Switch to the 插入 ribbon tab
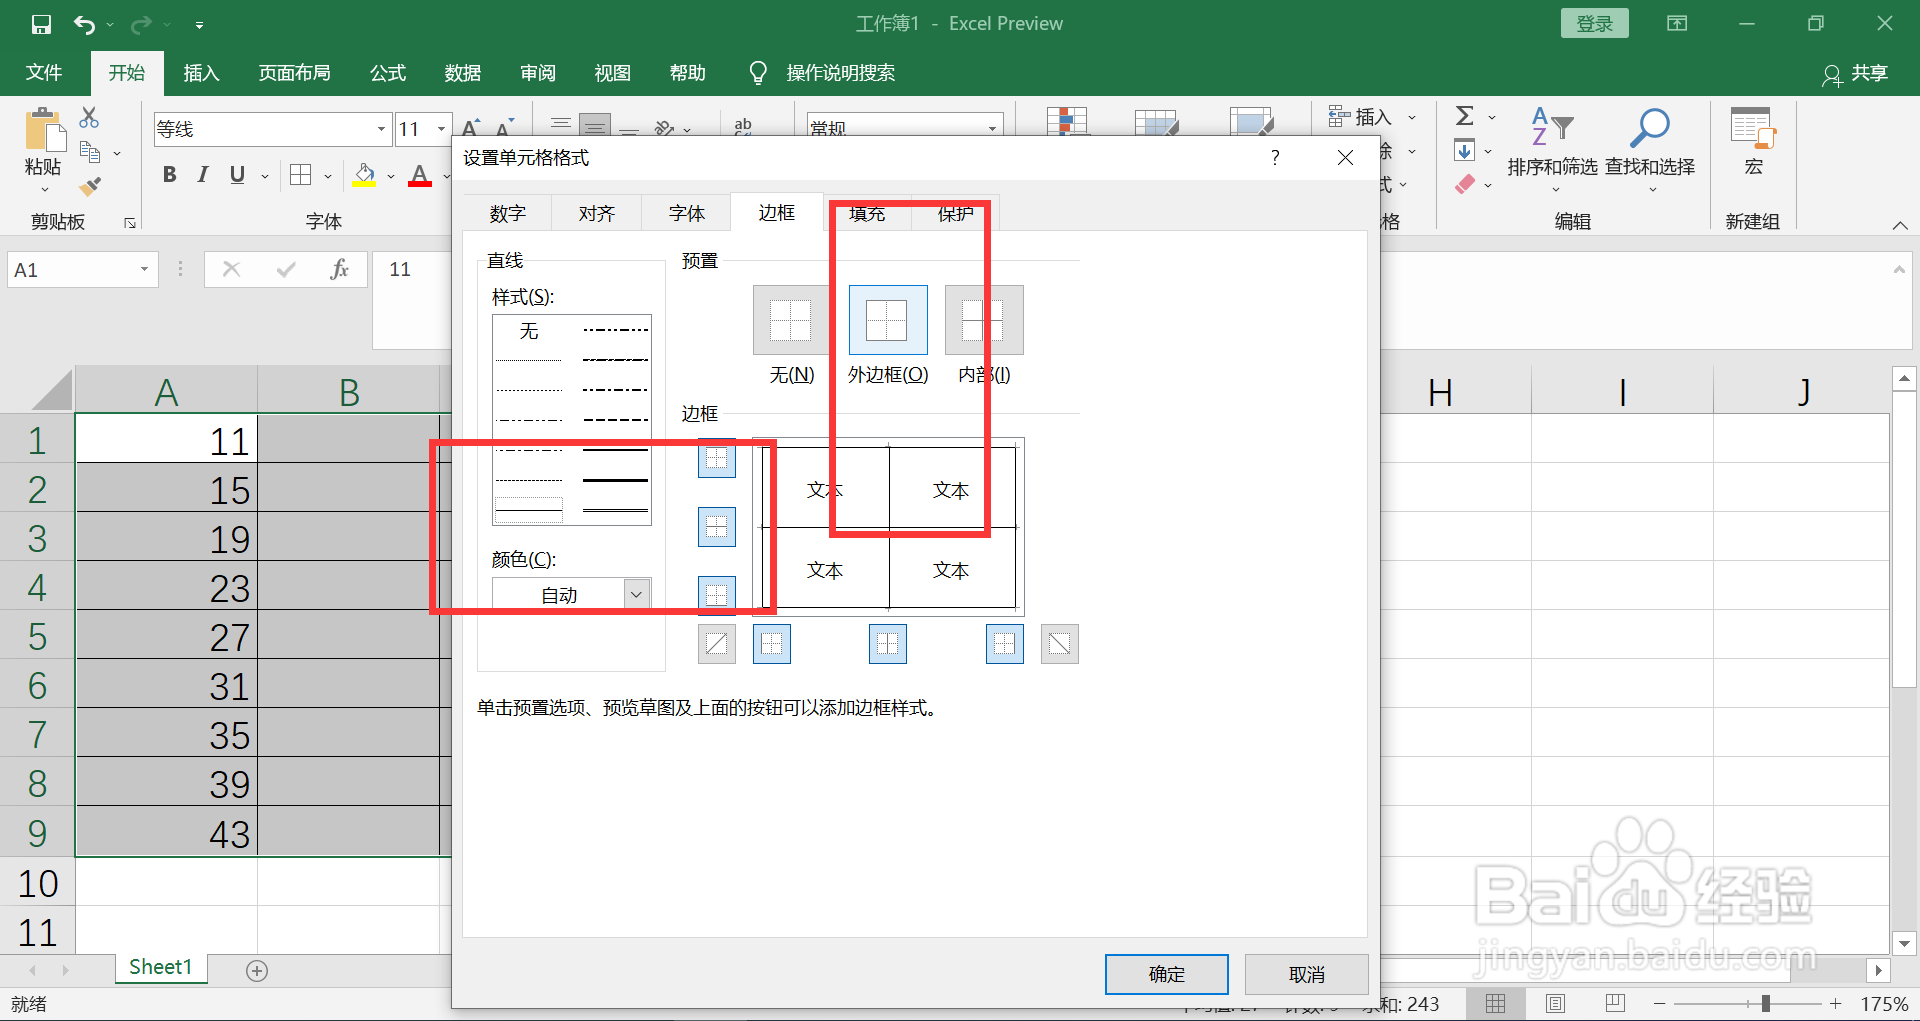 200,72
